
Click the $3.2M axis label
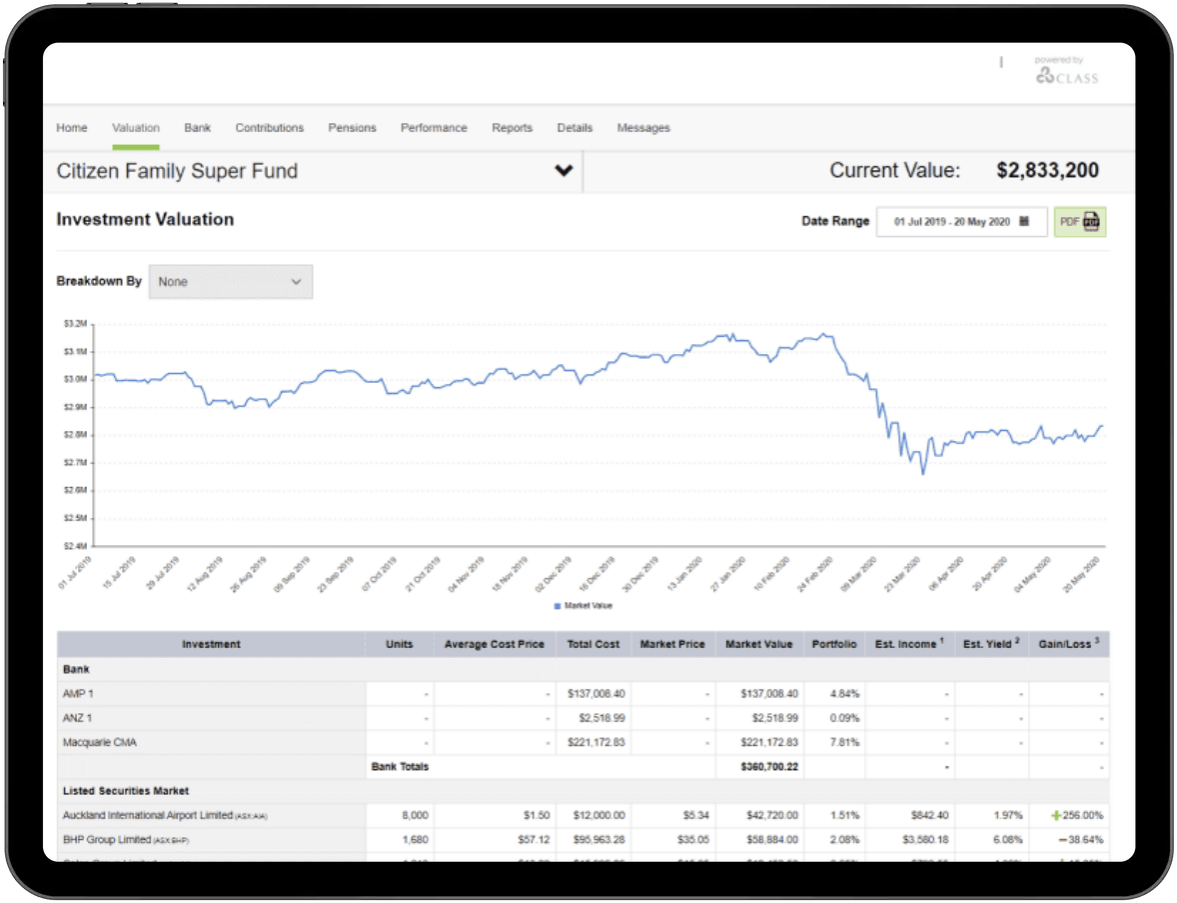point(75,324)
